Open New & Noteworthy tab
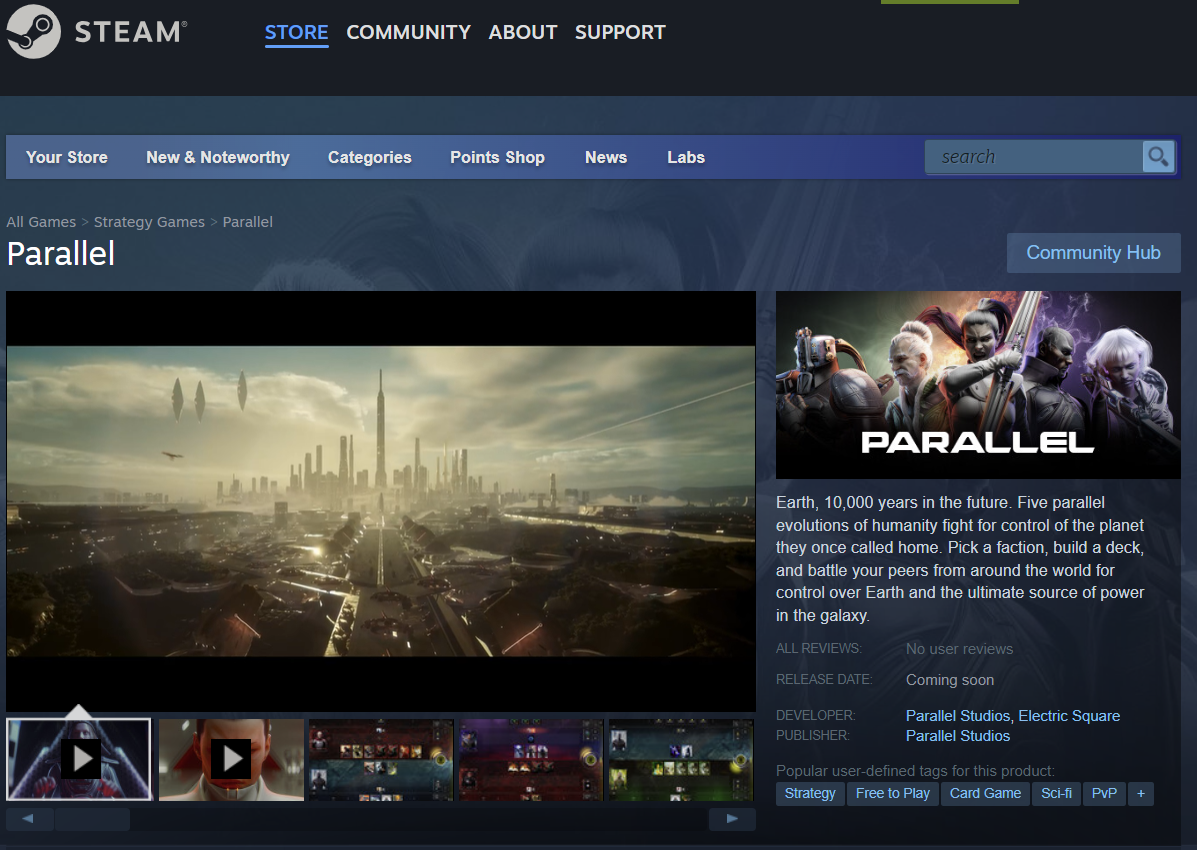The height and width of the screenshot is (850, 1197). pos(218,157)
